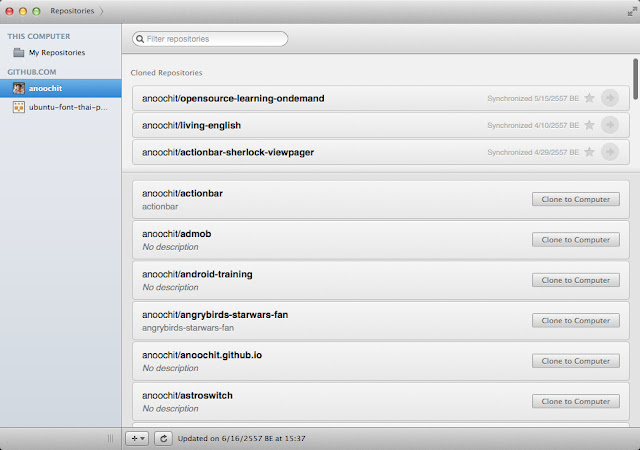Open opensource-learning-ondemand with its arrow button
The image size is (640, 450).
(x=610, y=98)
